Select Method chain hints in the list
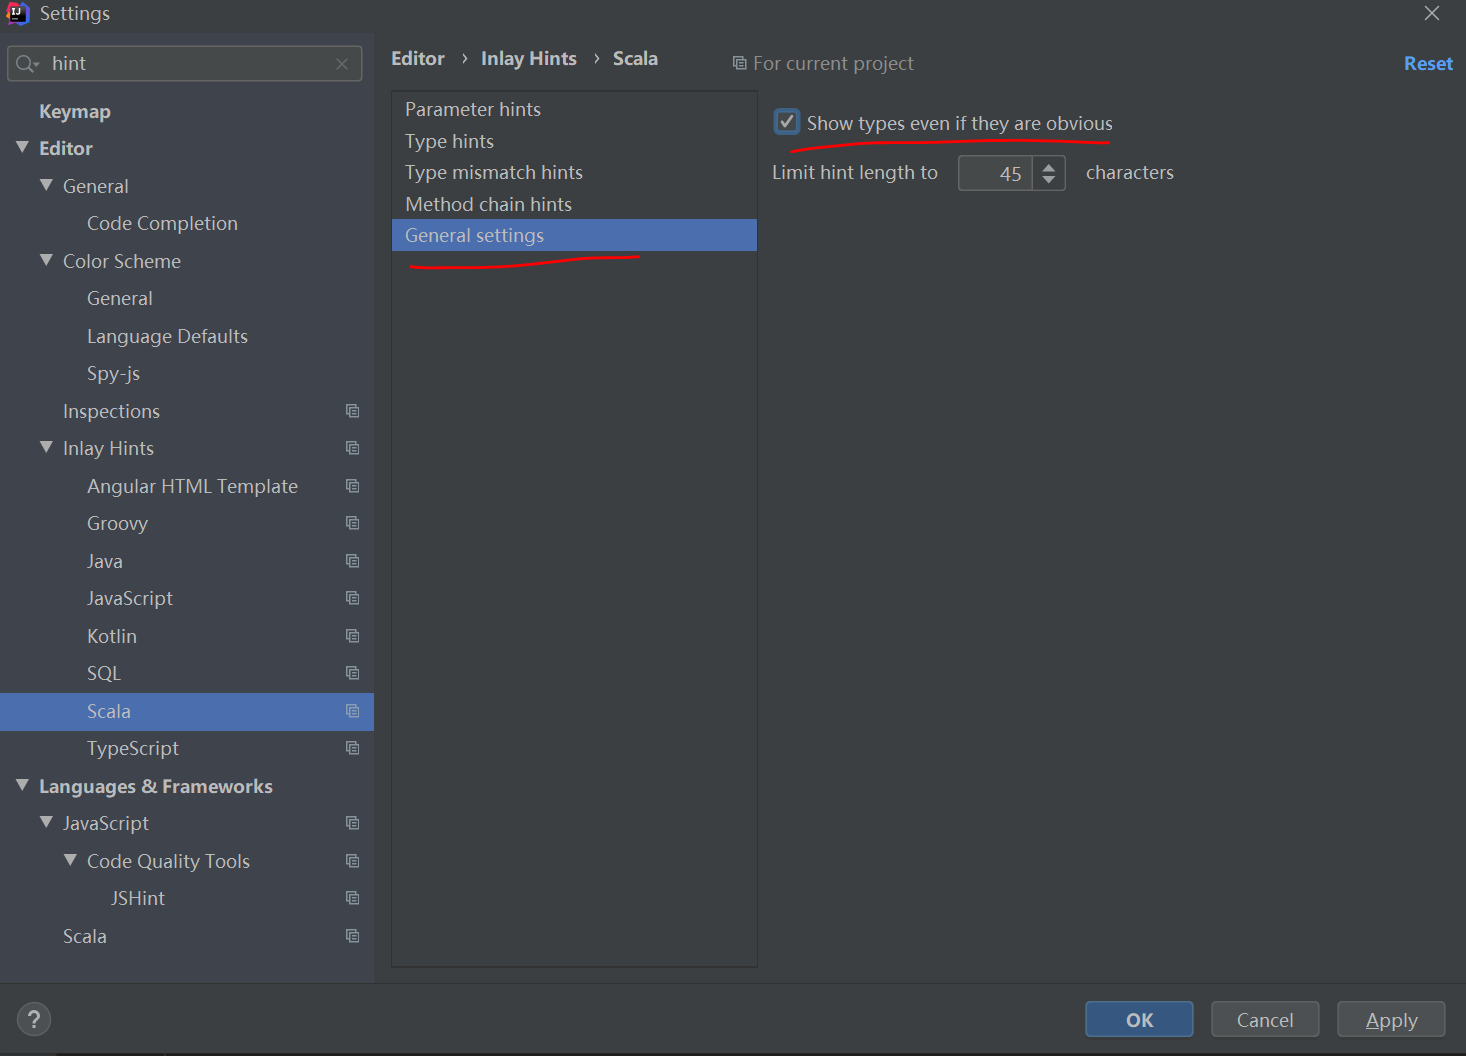The width and height of the screenshot is (1466, 1056). point(574,204)
